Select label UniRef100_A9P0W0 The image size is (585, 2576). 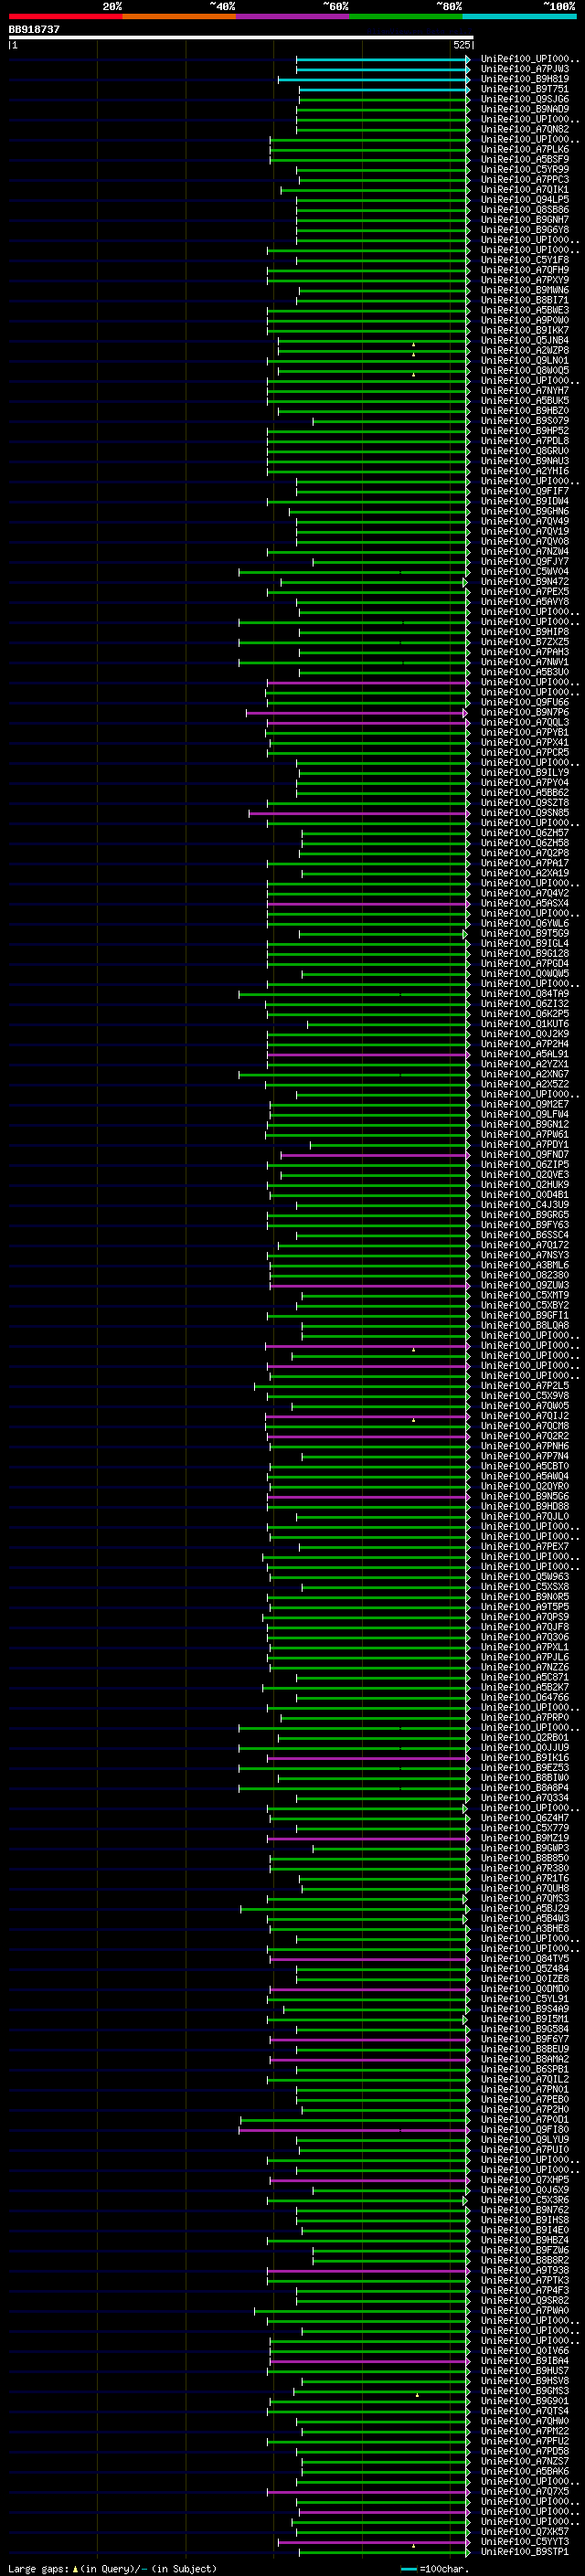525,320
